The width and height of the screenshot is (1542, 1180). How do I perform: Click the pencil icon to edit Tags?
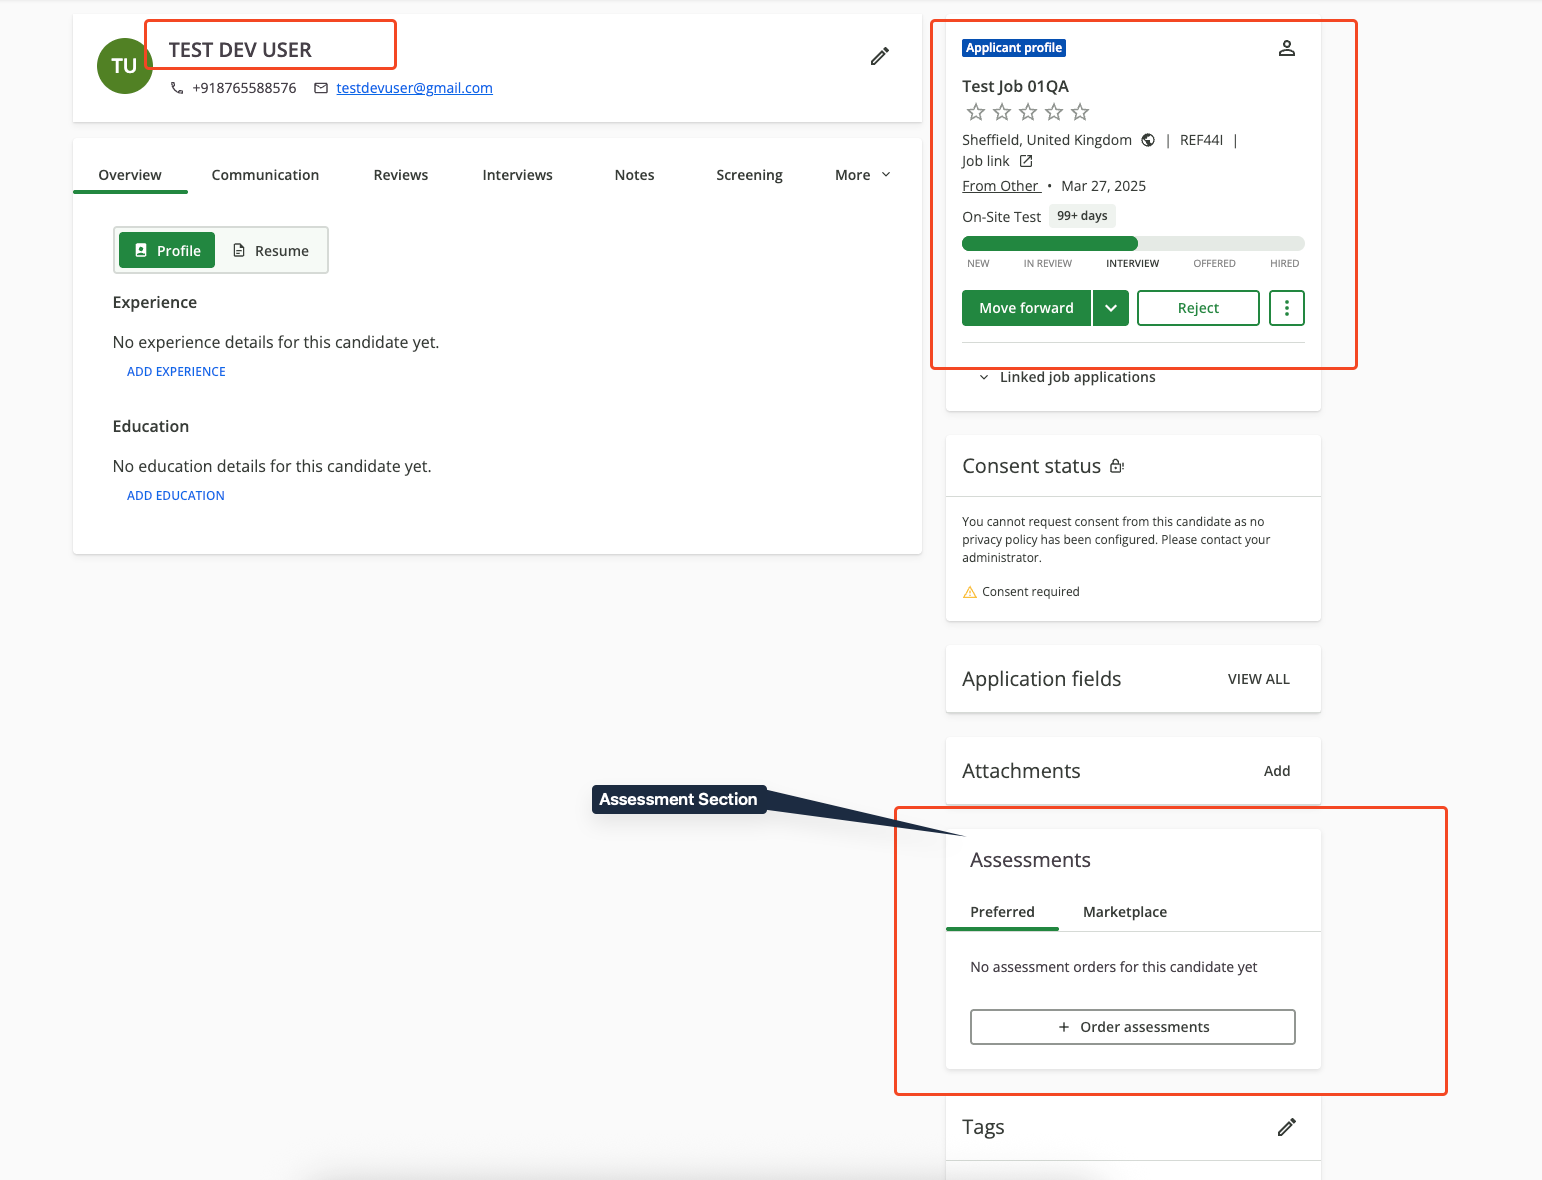click(x=1287, y=1127)
